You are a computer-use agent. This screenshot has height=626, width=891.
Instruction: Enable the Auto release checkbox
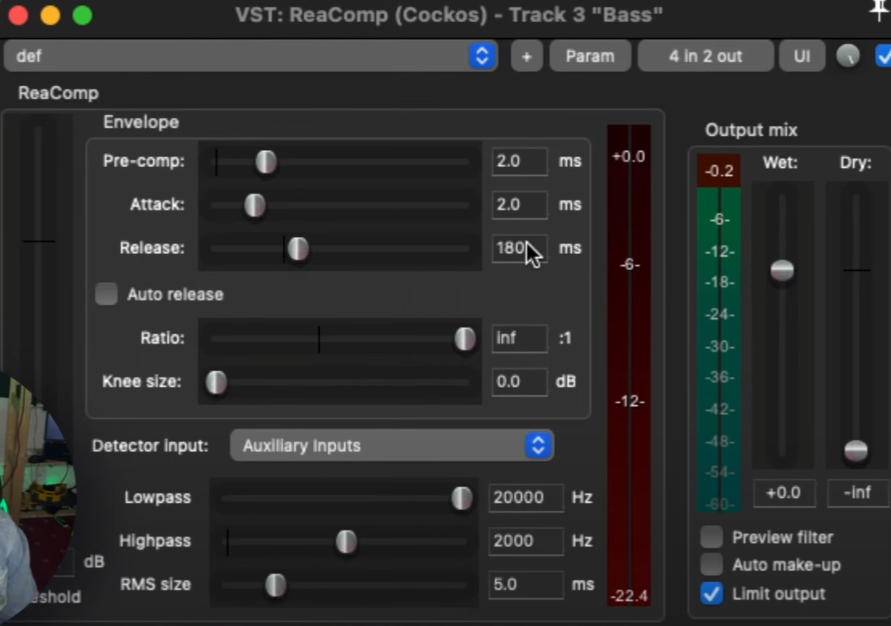(106, 294)
